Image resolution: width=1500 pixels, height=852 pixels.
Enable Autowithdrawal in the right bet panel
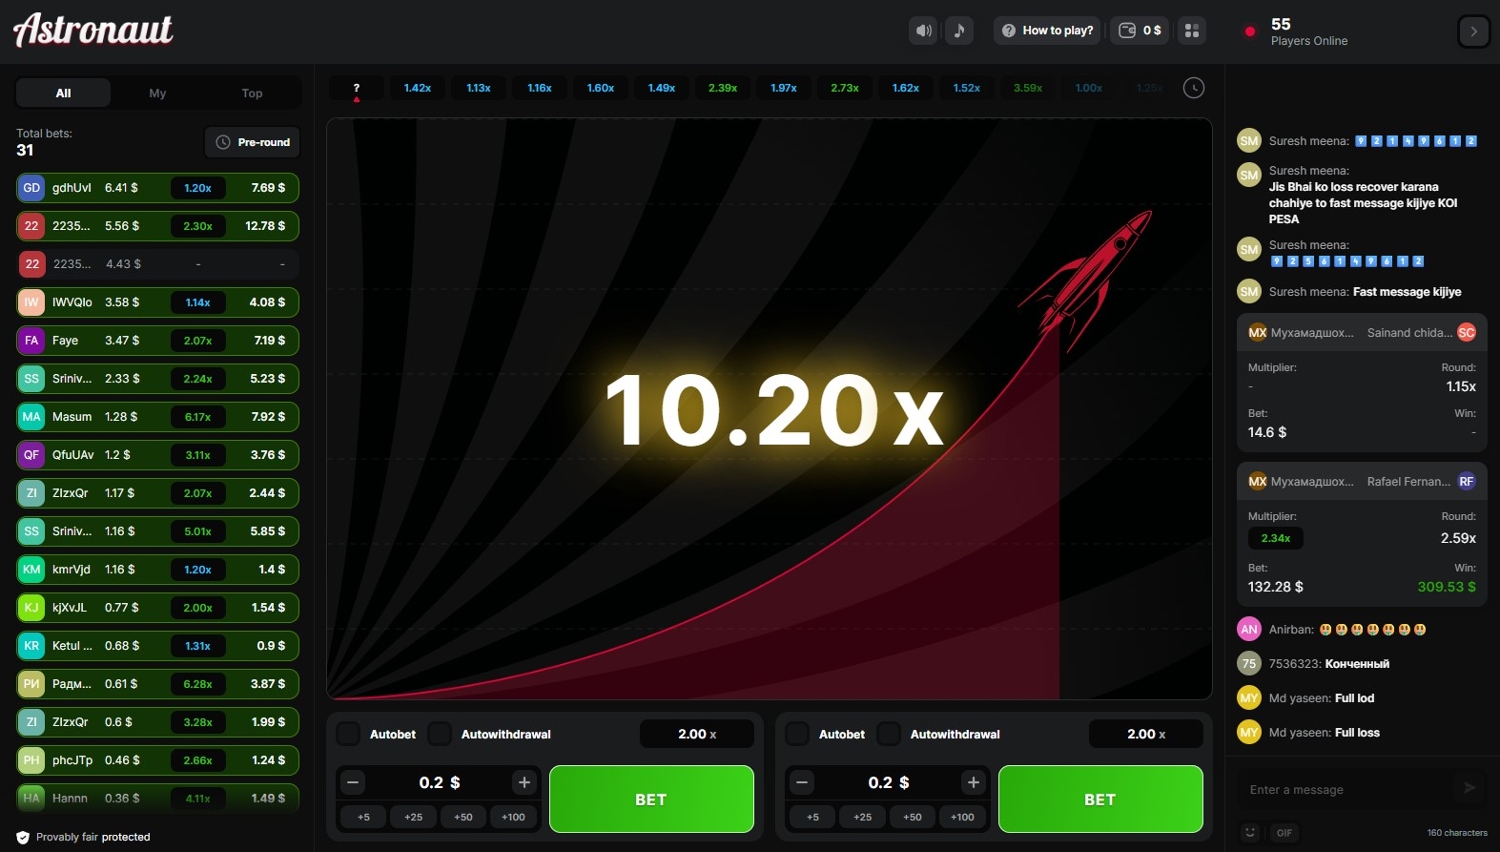[x=888, y=734]
